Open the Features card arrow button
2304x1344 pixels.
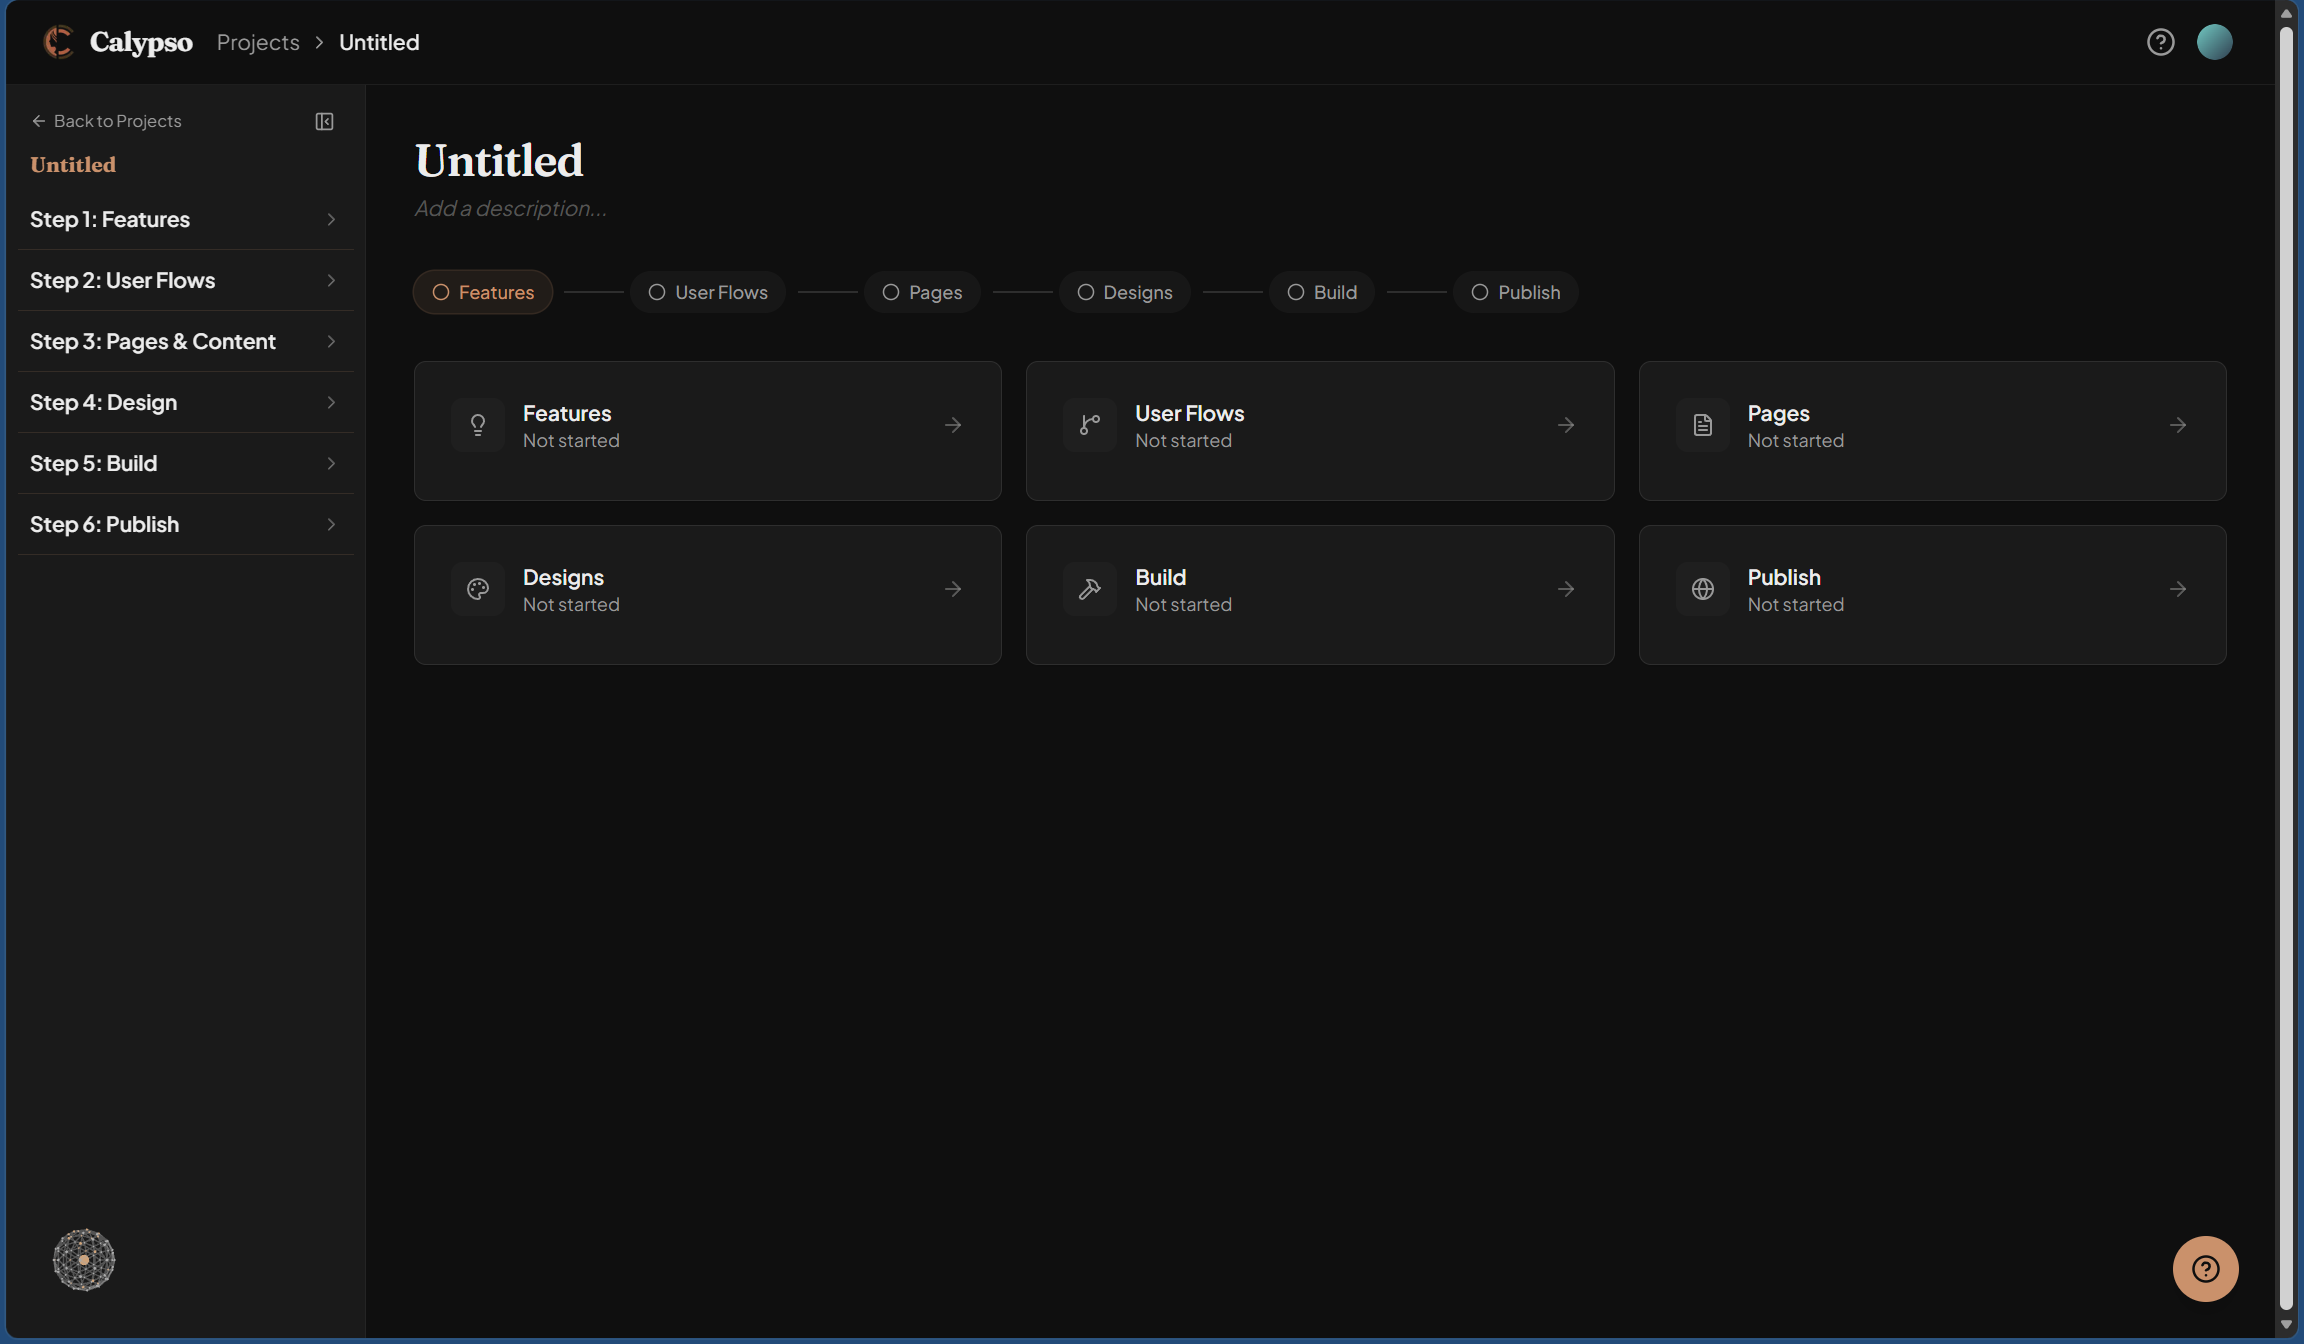pos(951,424)
